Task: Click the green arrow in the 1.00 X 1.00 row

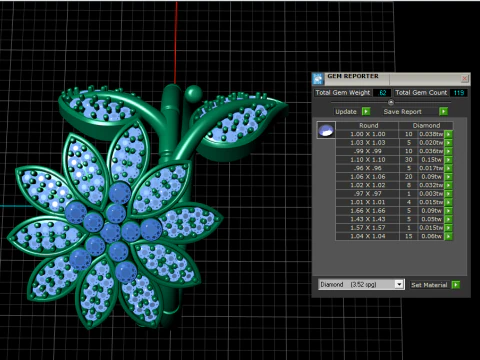Action: [x=449, y=134]
